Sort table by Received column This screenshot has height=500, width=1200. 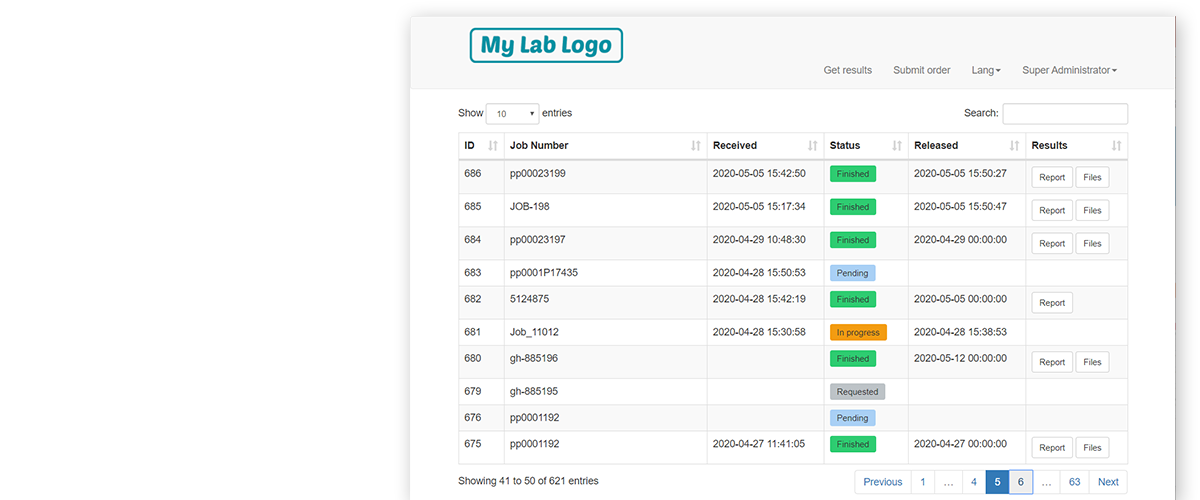[x=765, y=146]
